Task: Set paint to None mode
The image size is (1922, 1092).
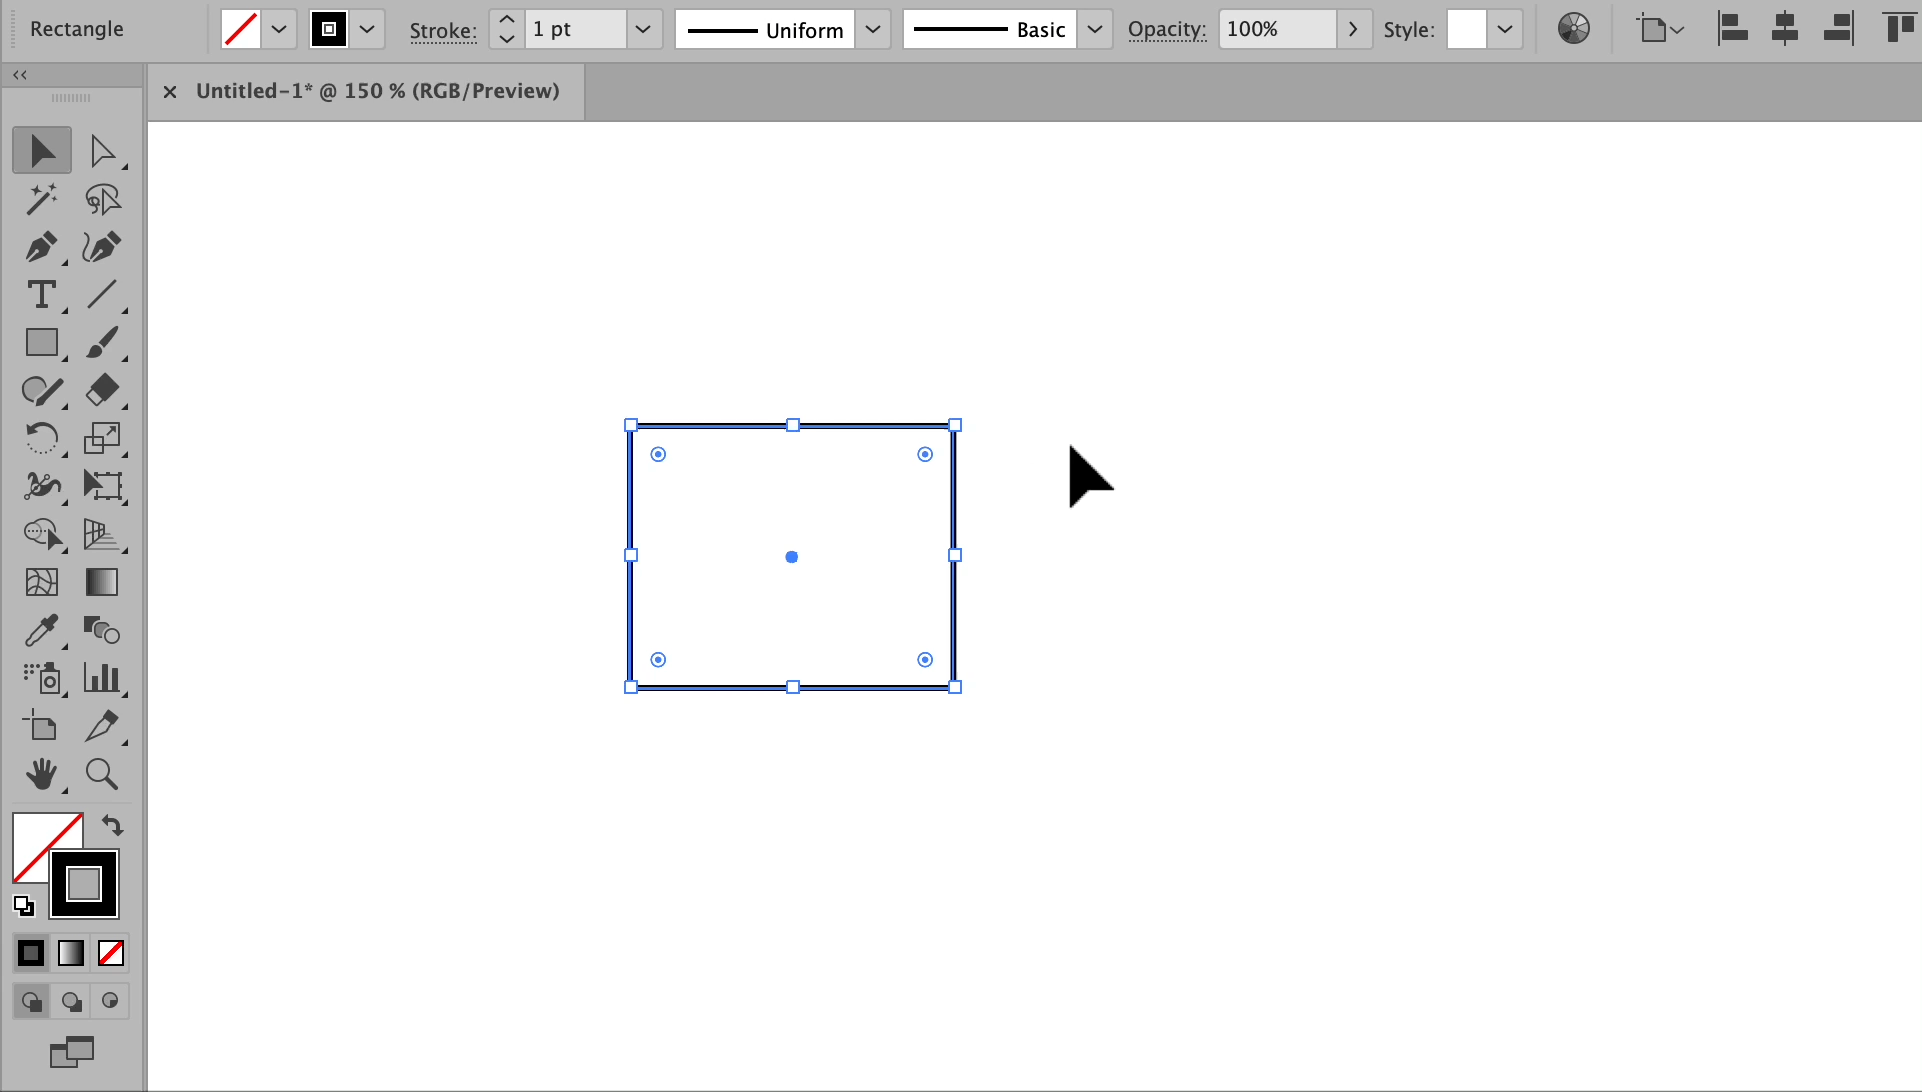Action: [x=111, y=953]
